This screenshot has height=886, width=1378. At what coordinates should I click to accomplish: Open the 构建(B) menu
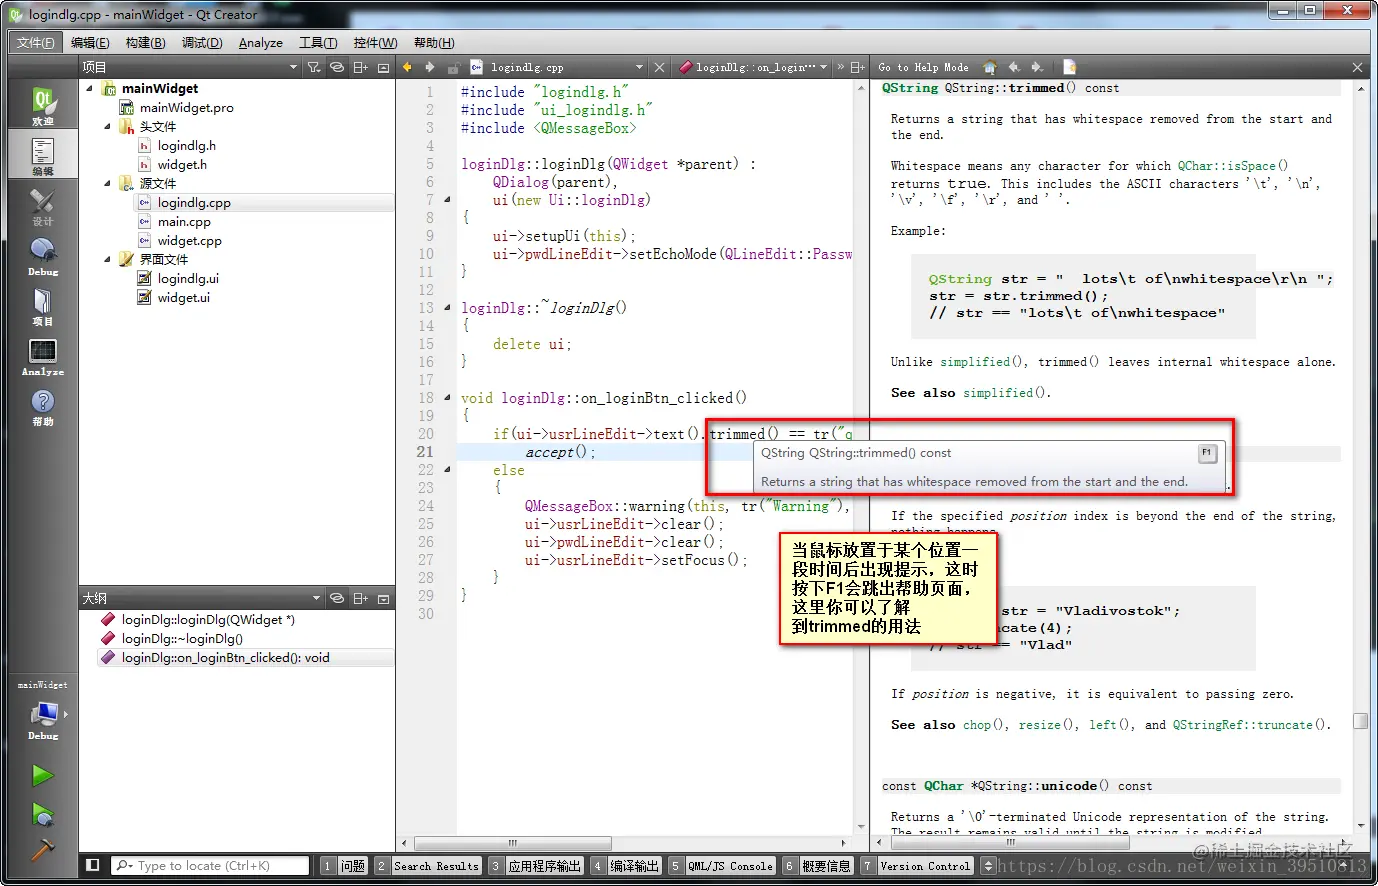point(146,43)
